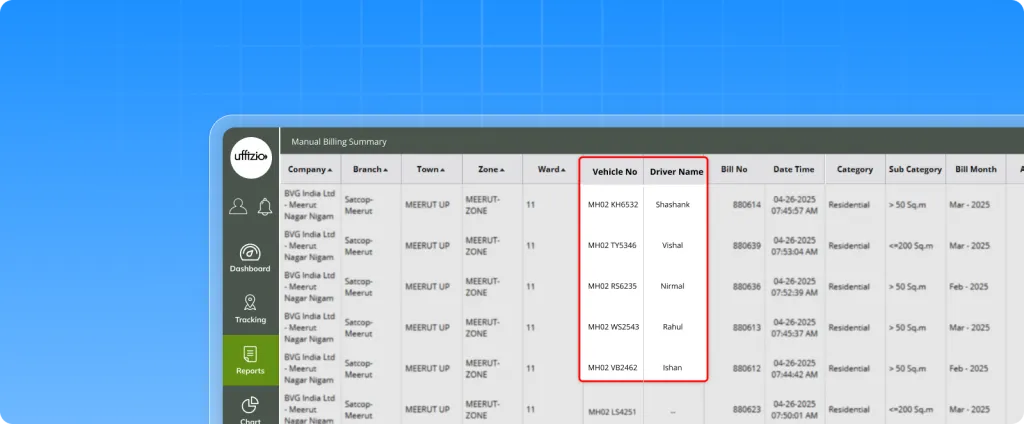Sort by the Company column arrow
1024x424 pixels.
330,170
